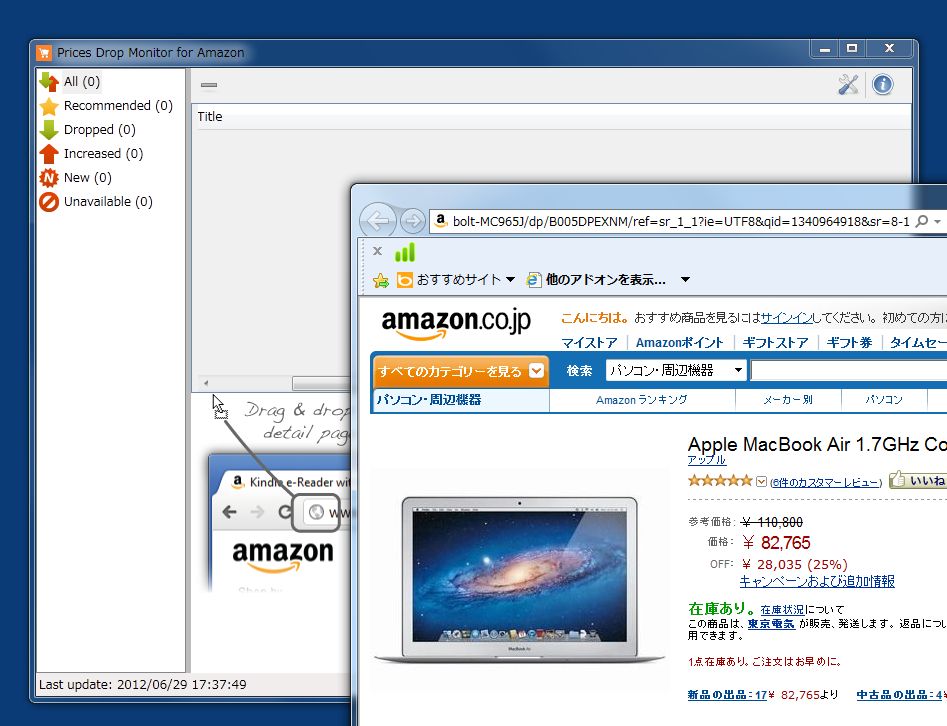Click the green signal bars icon
Screen dimensions: 947x726
405,252
